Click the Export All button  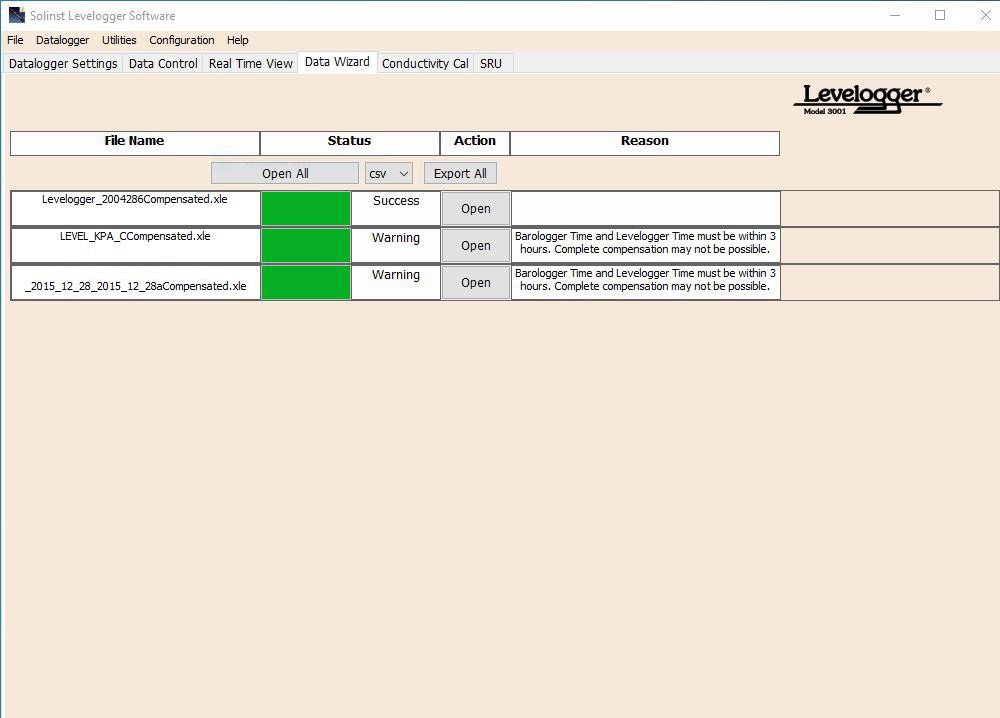tap(460, 173)
